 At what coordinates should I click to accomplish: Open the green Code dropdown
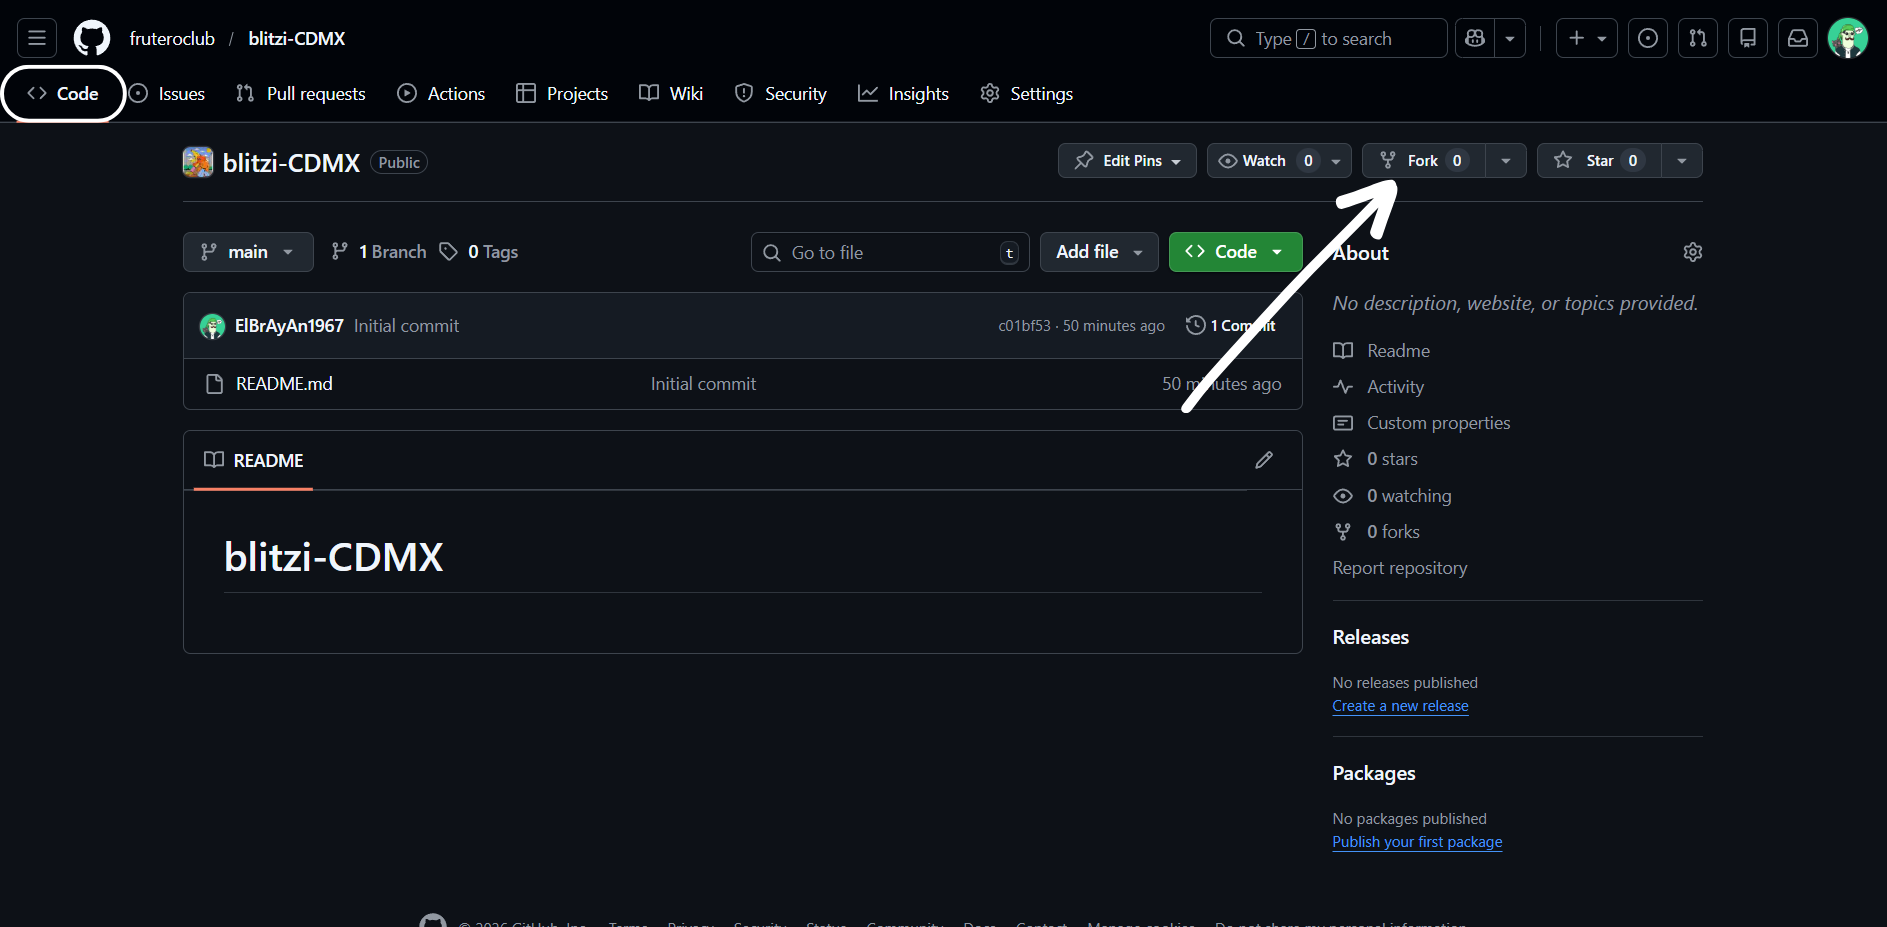1235,252
